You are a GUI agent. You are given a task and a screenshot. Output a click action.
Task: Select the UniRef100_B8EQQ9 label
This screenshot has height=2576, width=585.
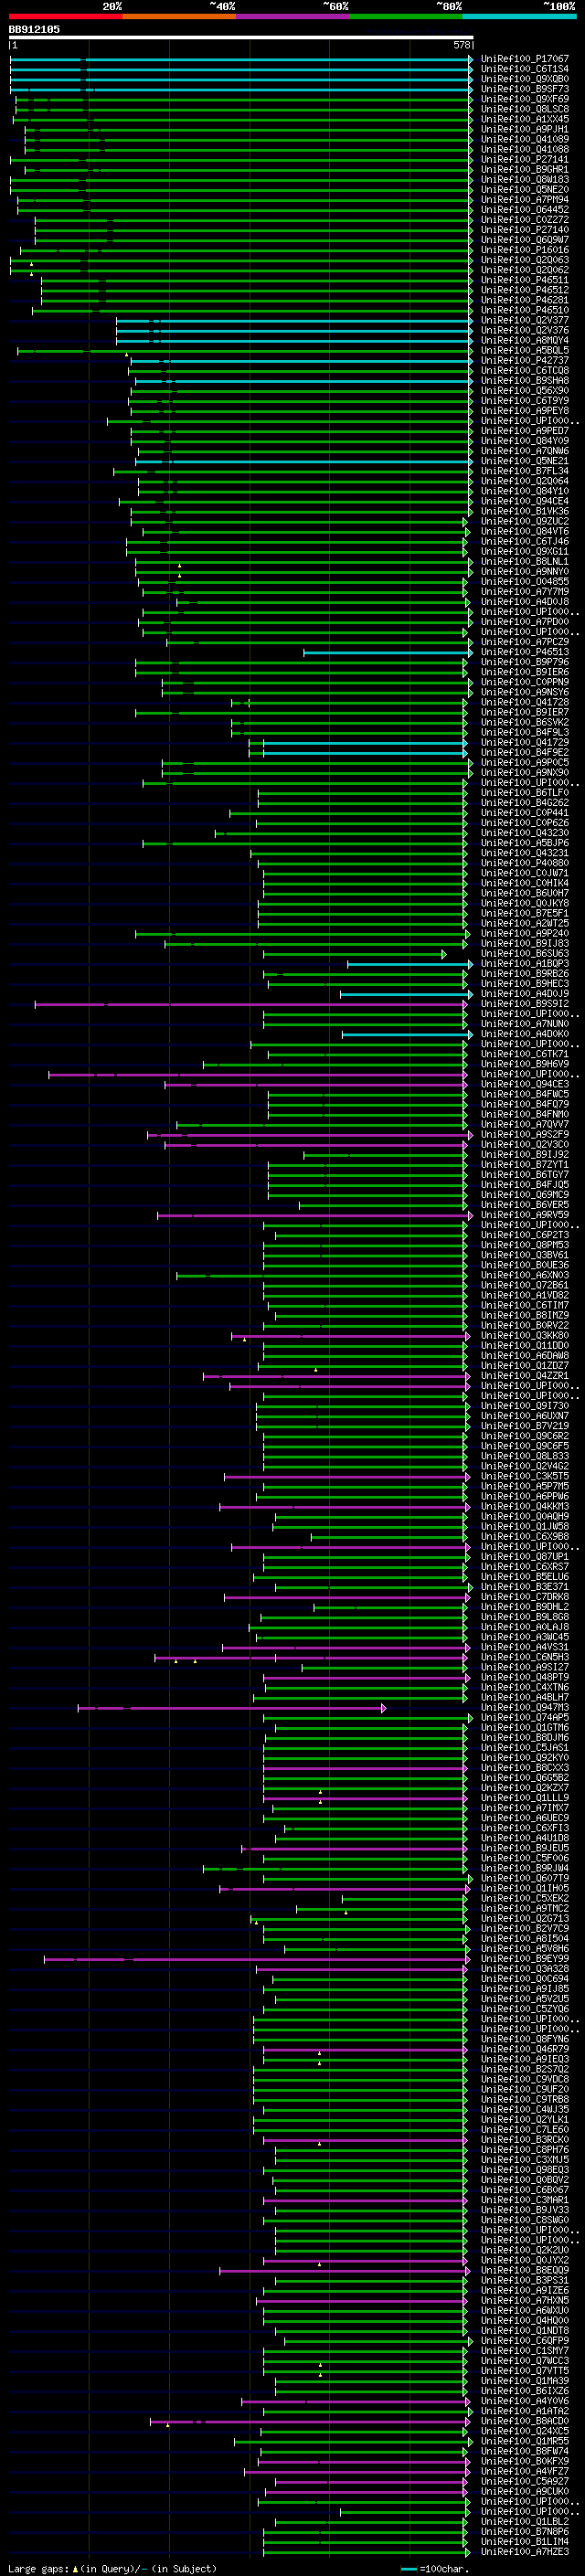pyautogui.click(x=525, y=2270)
